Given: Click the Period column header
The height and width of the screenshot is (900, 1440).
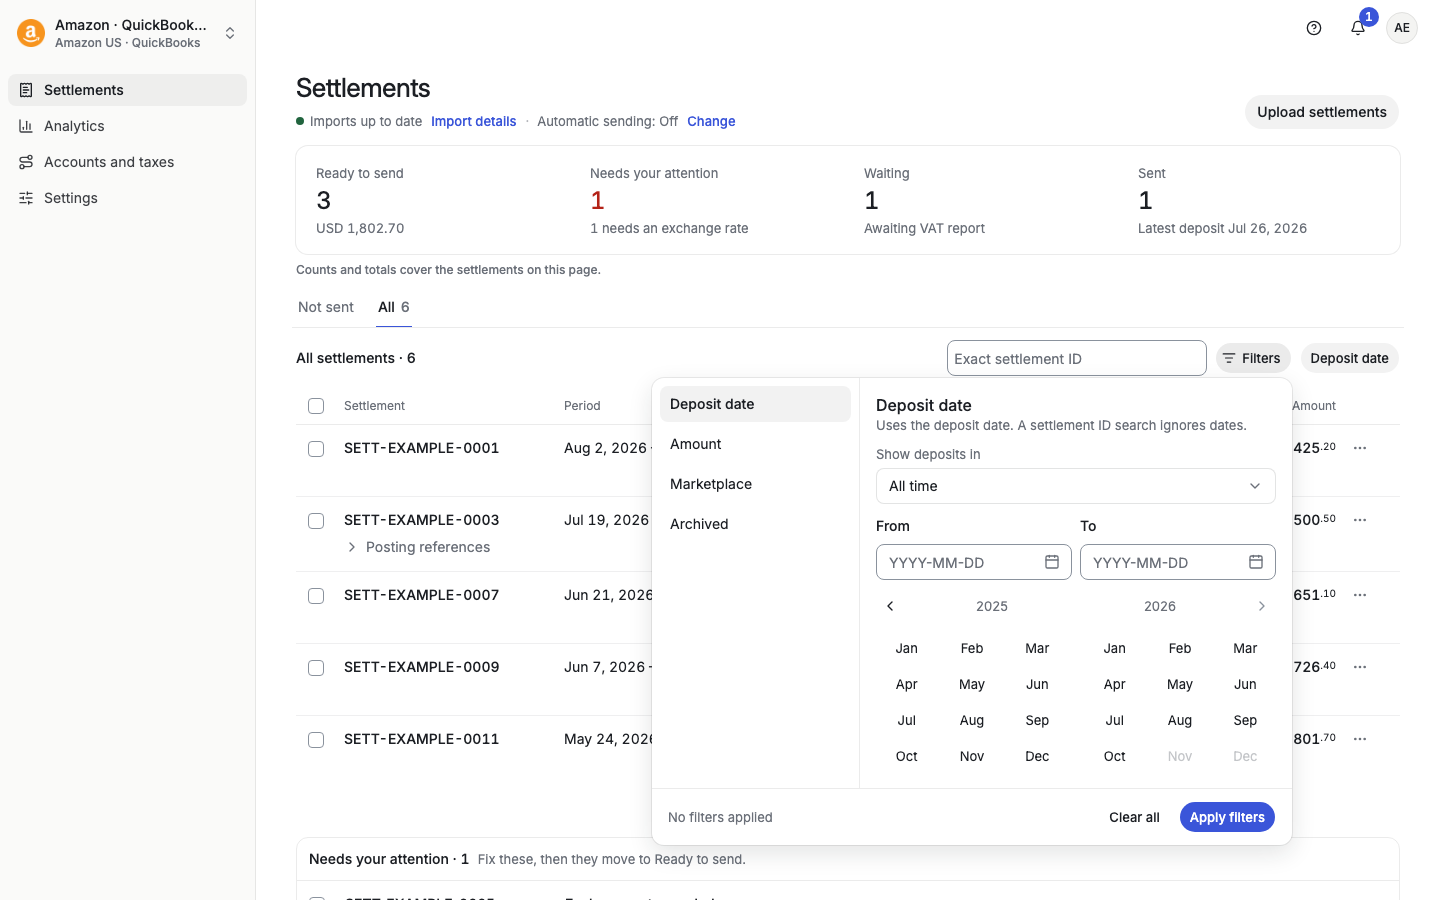Looking at the screenshot, I should tap(582, 406).
